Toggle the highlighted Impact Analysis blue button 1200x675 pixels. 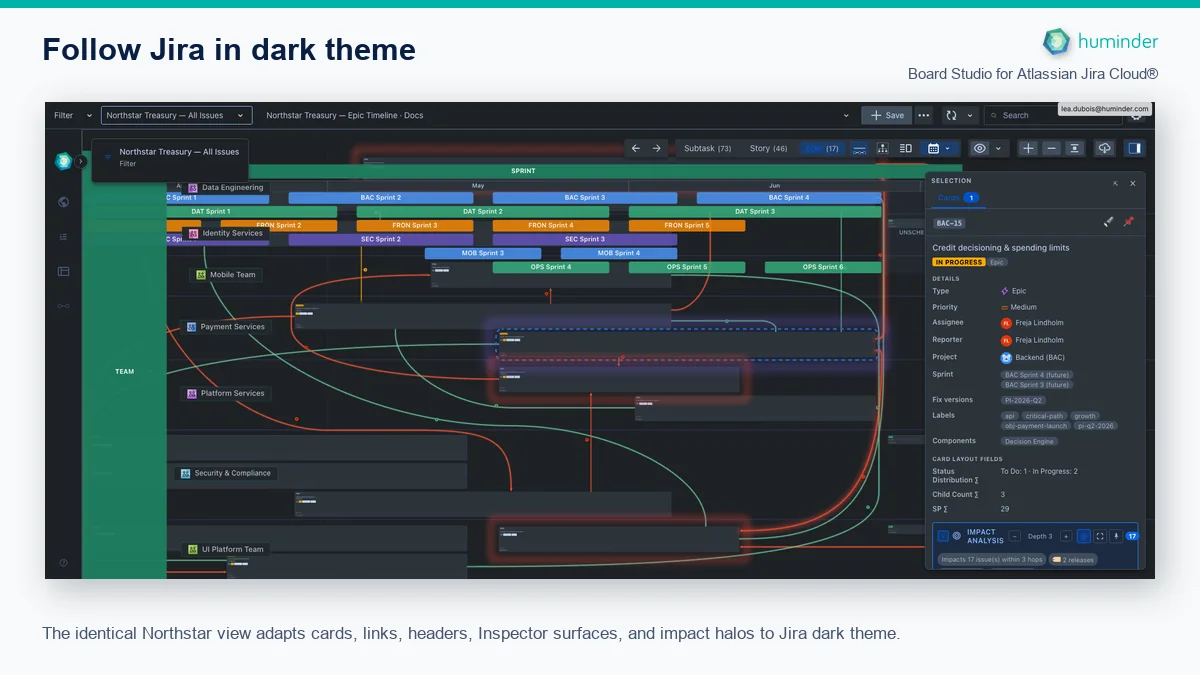1084,536
